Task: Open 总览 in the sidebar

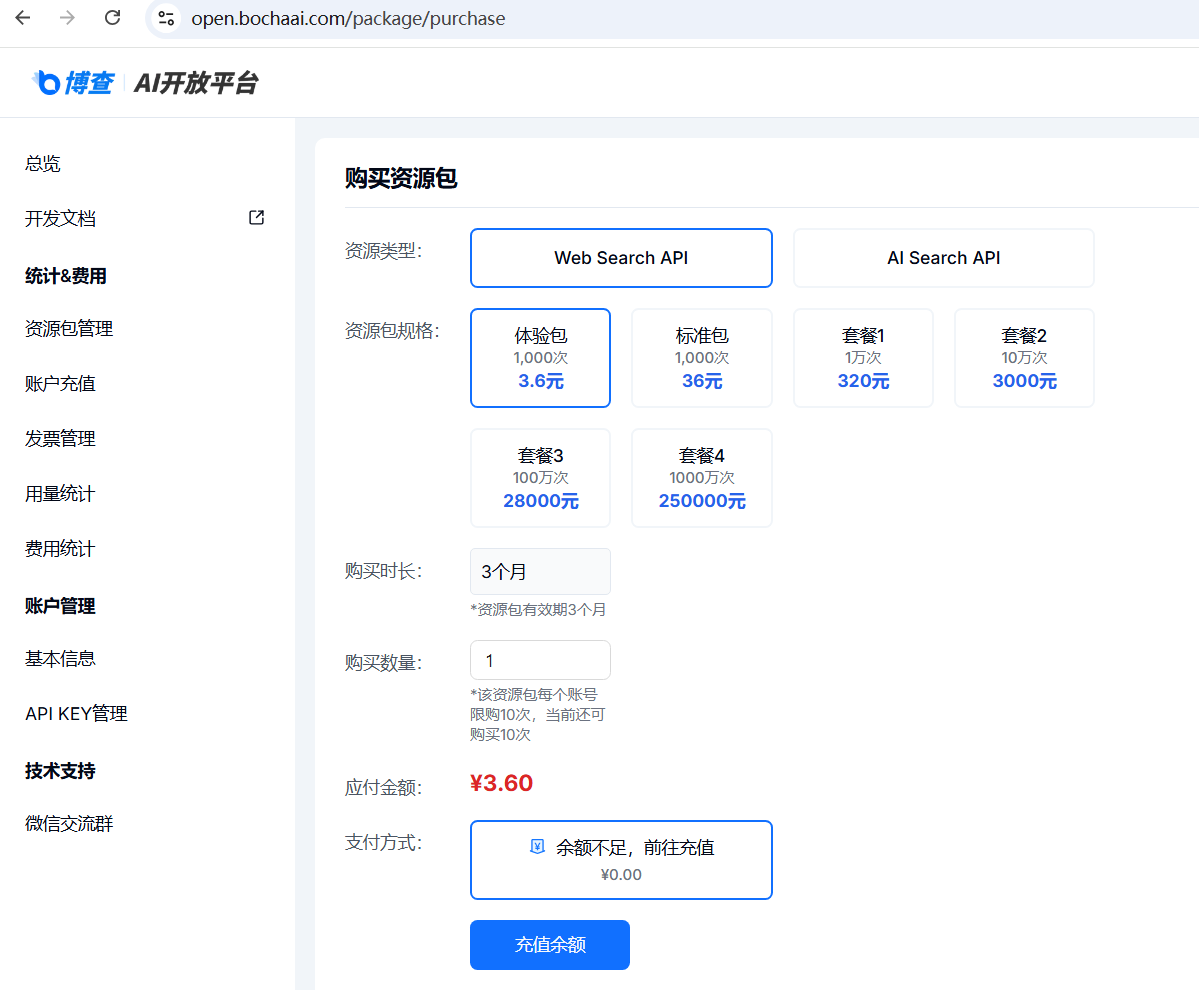Action: click(x=43, y=164)
